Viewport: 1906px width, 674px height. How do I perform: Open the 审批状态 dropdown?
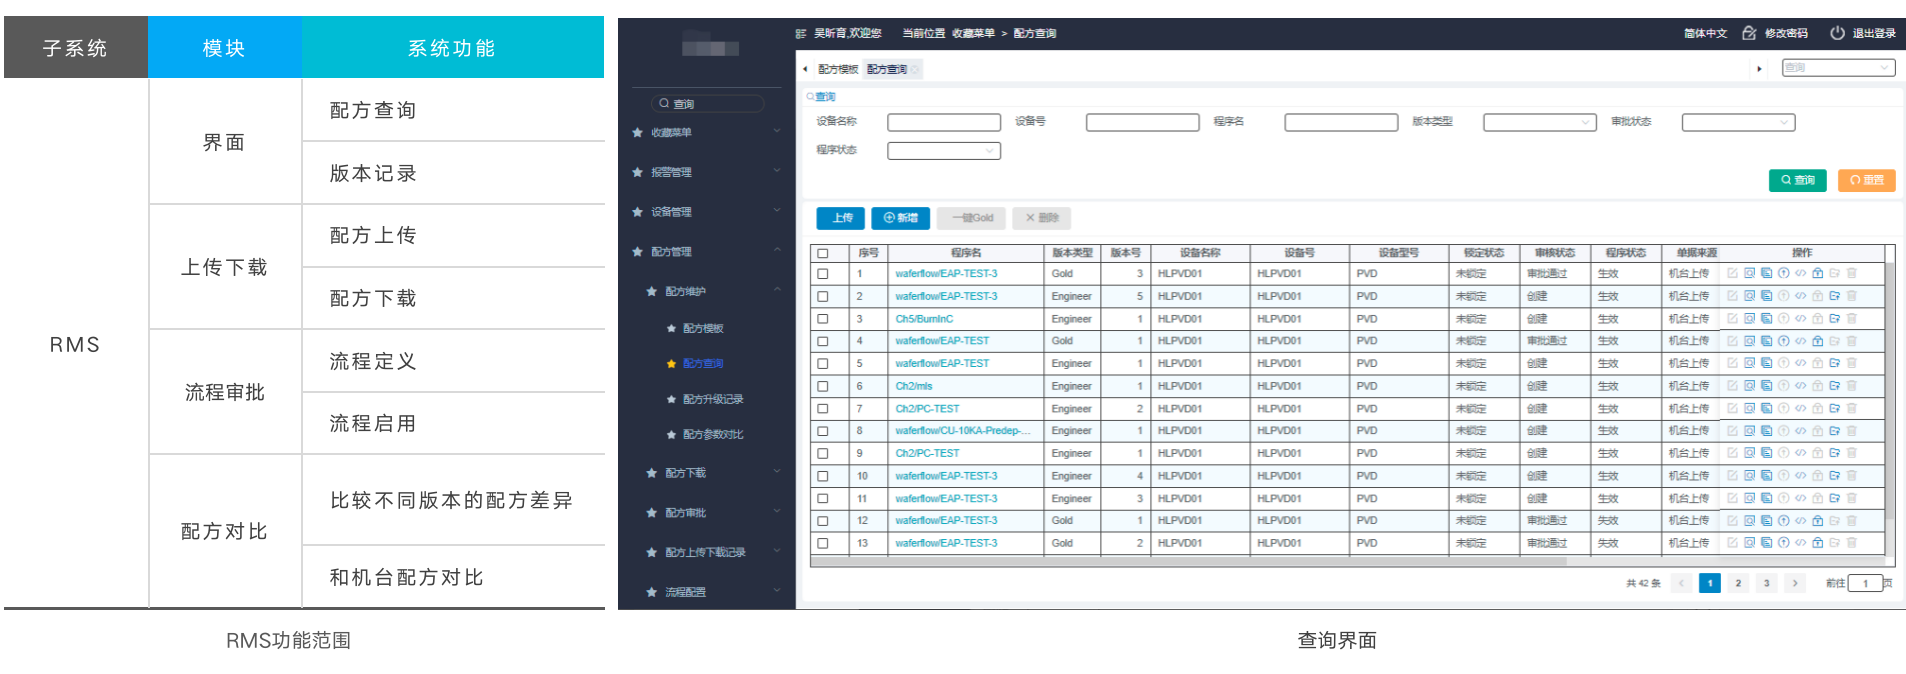[1737, 122]
